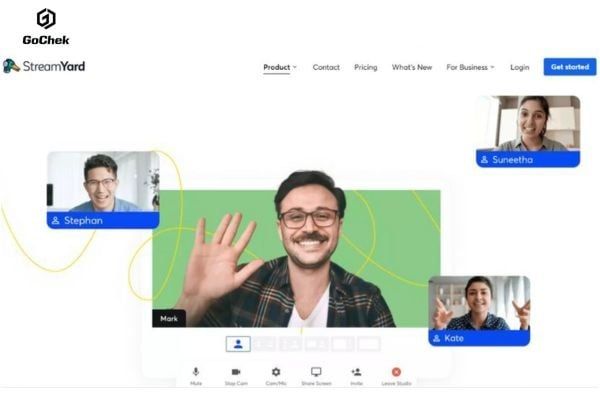Click the Stop Cam camera icon
This screenshot has width=600, height=400.
[x=236, y=373]
